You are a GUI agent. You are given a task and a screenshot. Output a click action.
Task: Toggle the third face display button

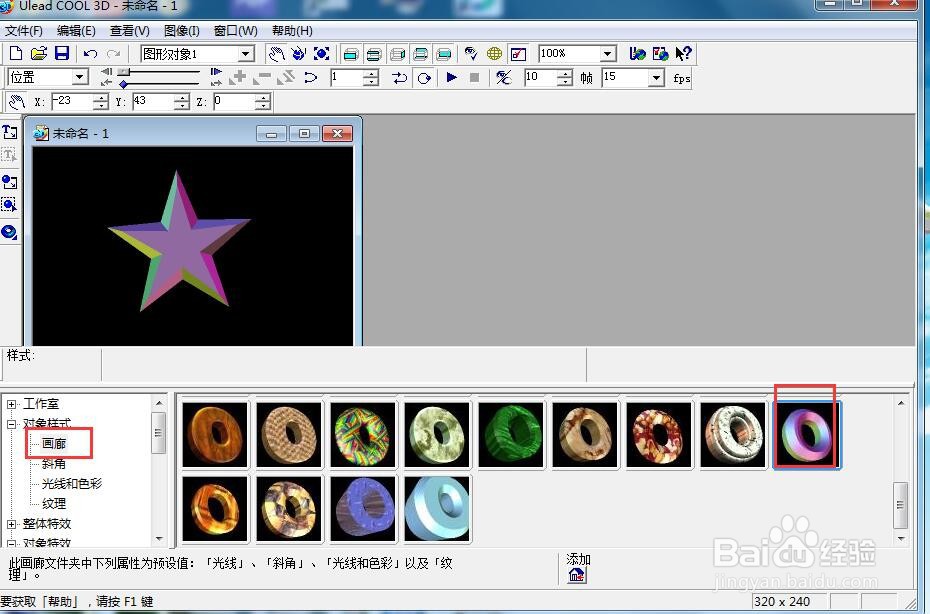click(x=397, y=54)
